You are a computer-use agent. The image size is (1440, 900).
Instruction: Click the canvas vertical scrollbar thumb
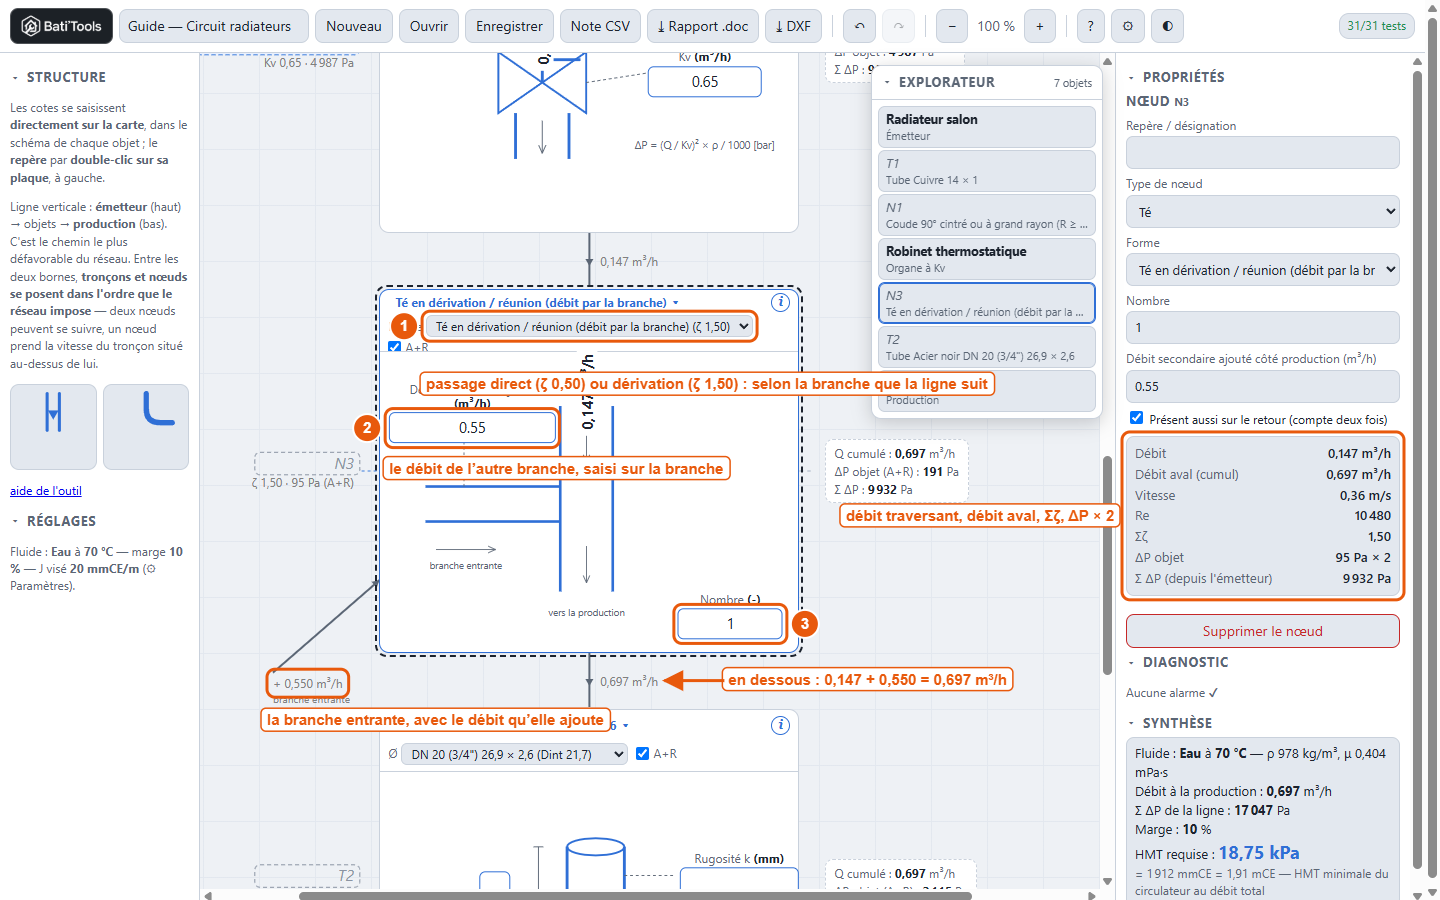[1107, 565]
